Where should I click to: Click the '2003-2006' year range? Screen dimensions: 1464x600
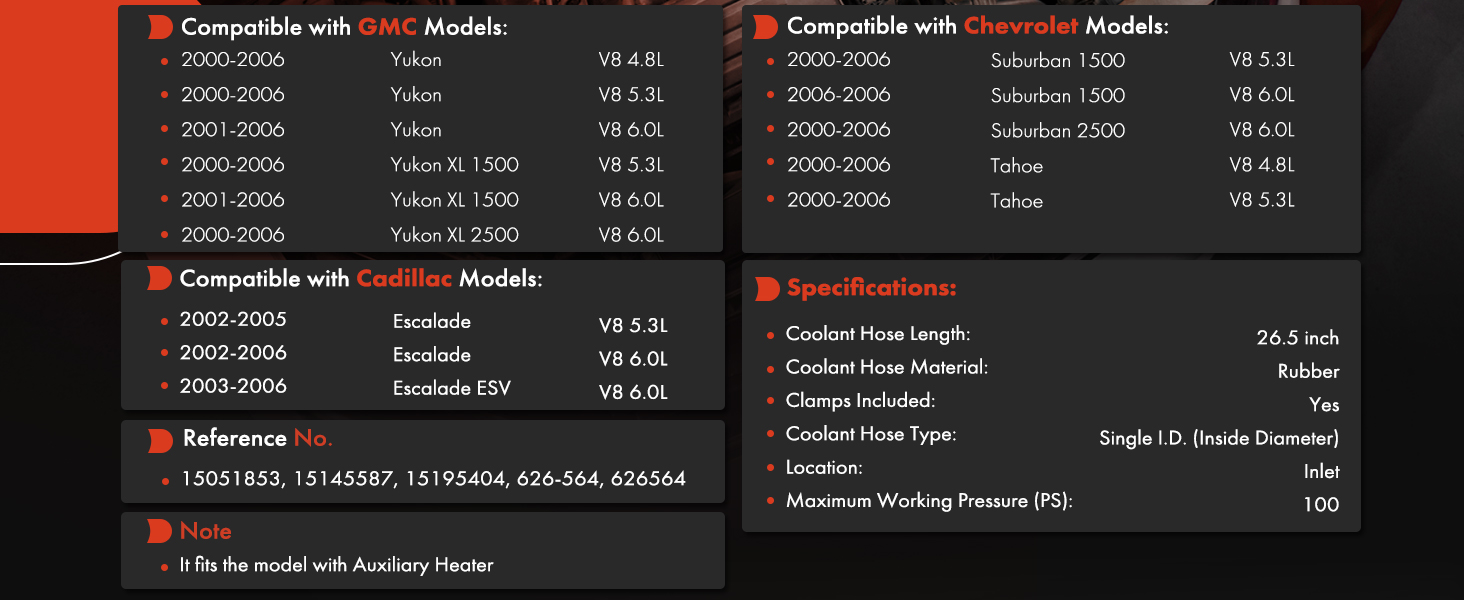[233, 386]
